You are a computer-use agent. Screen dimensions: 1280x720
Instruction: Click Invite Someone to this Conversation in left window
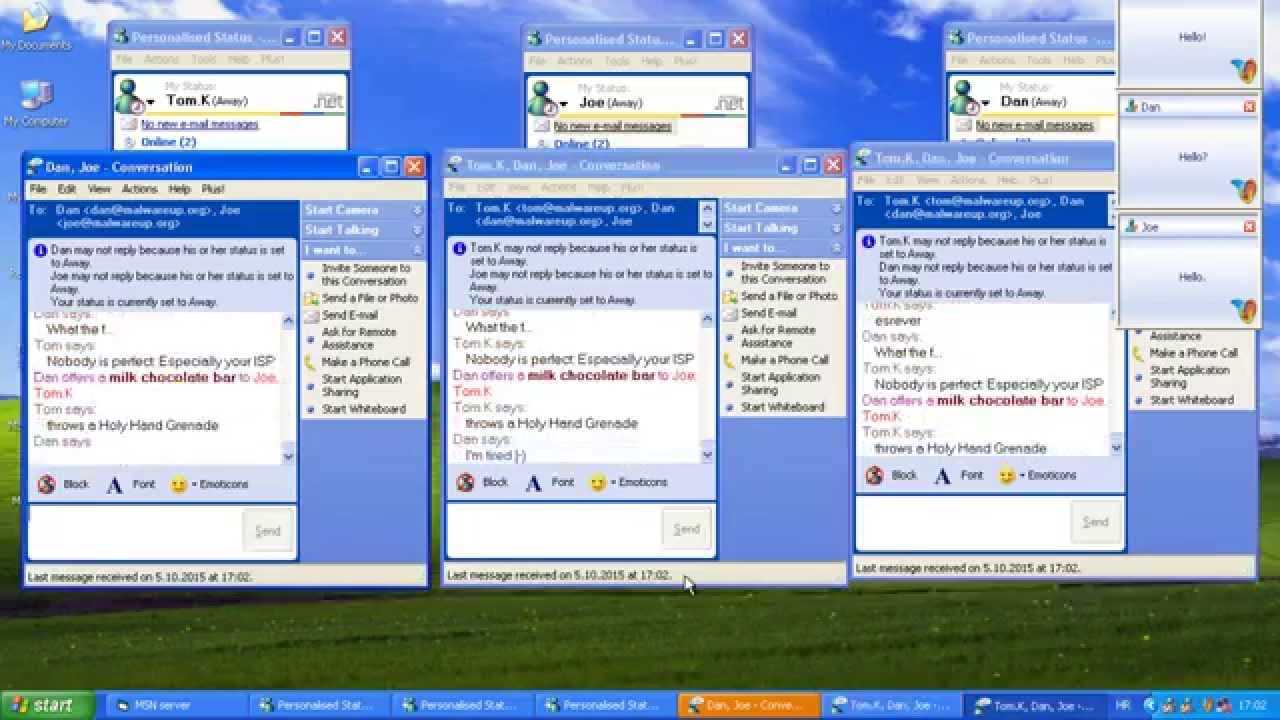[x=365, y=275]
